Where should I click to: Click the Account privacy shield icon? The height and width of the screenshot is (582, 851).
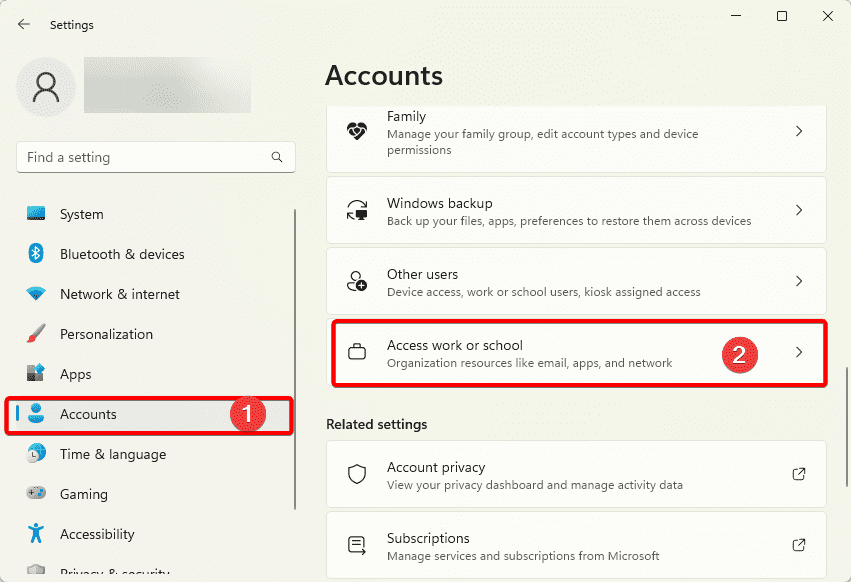coord(357,474)
